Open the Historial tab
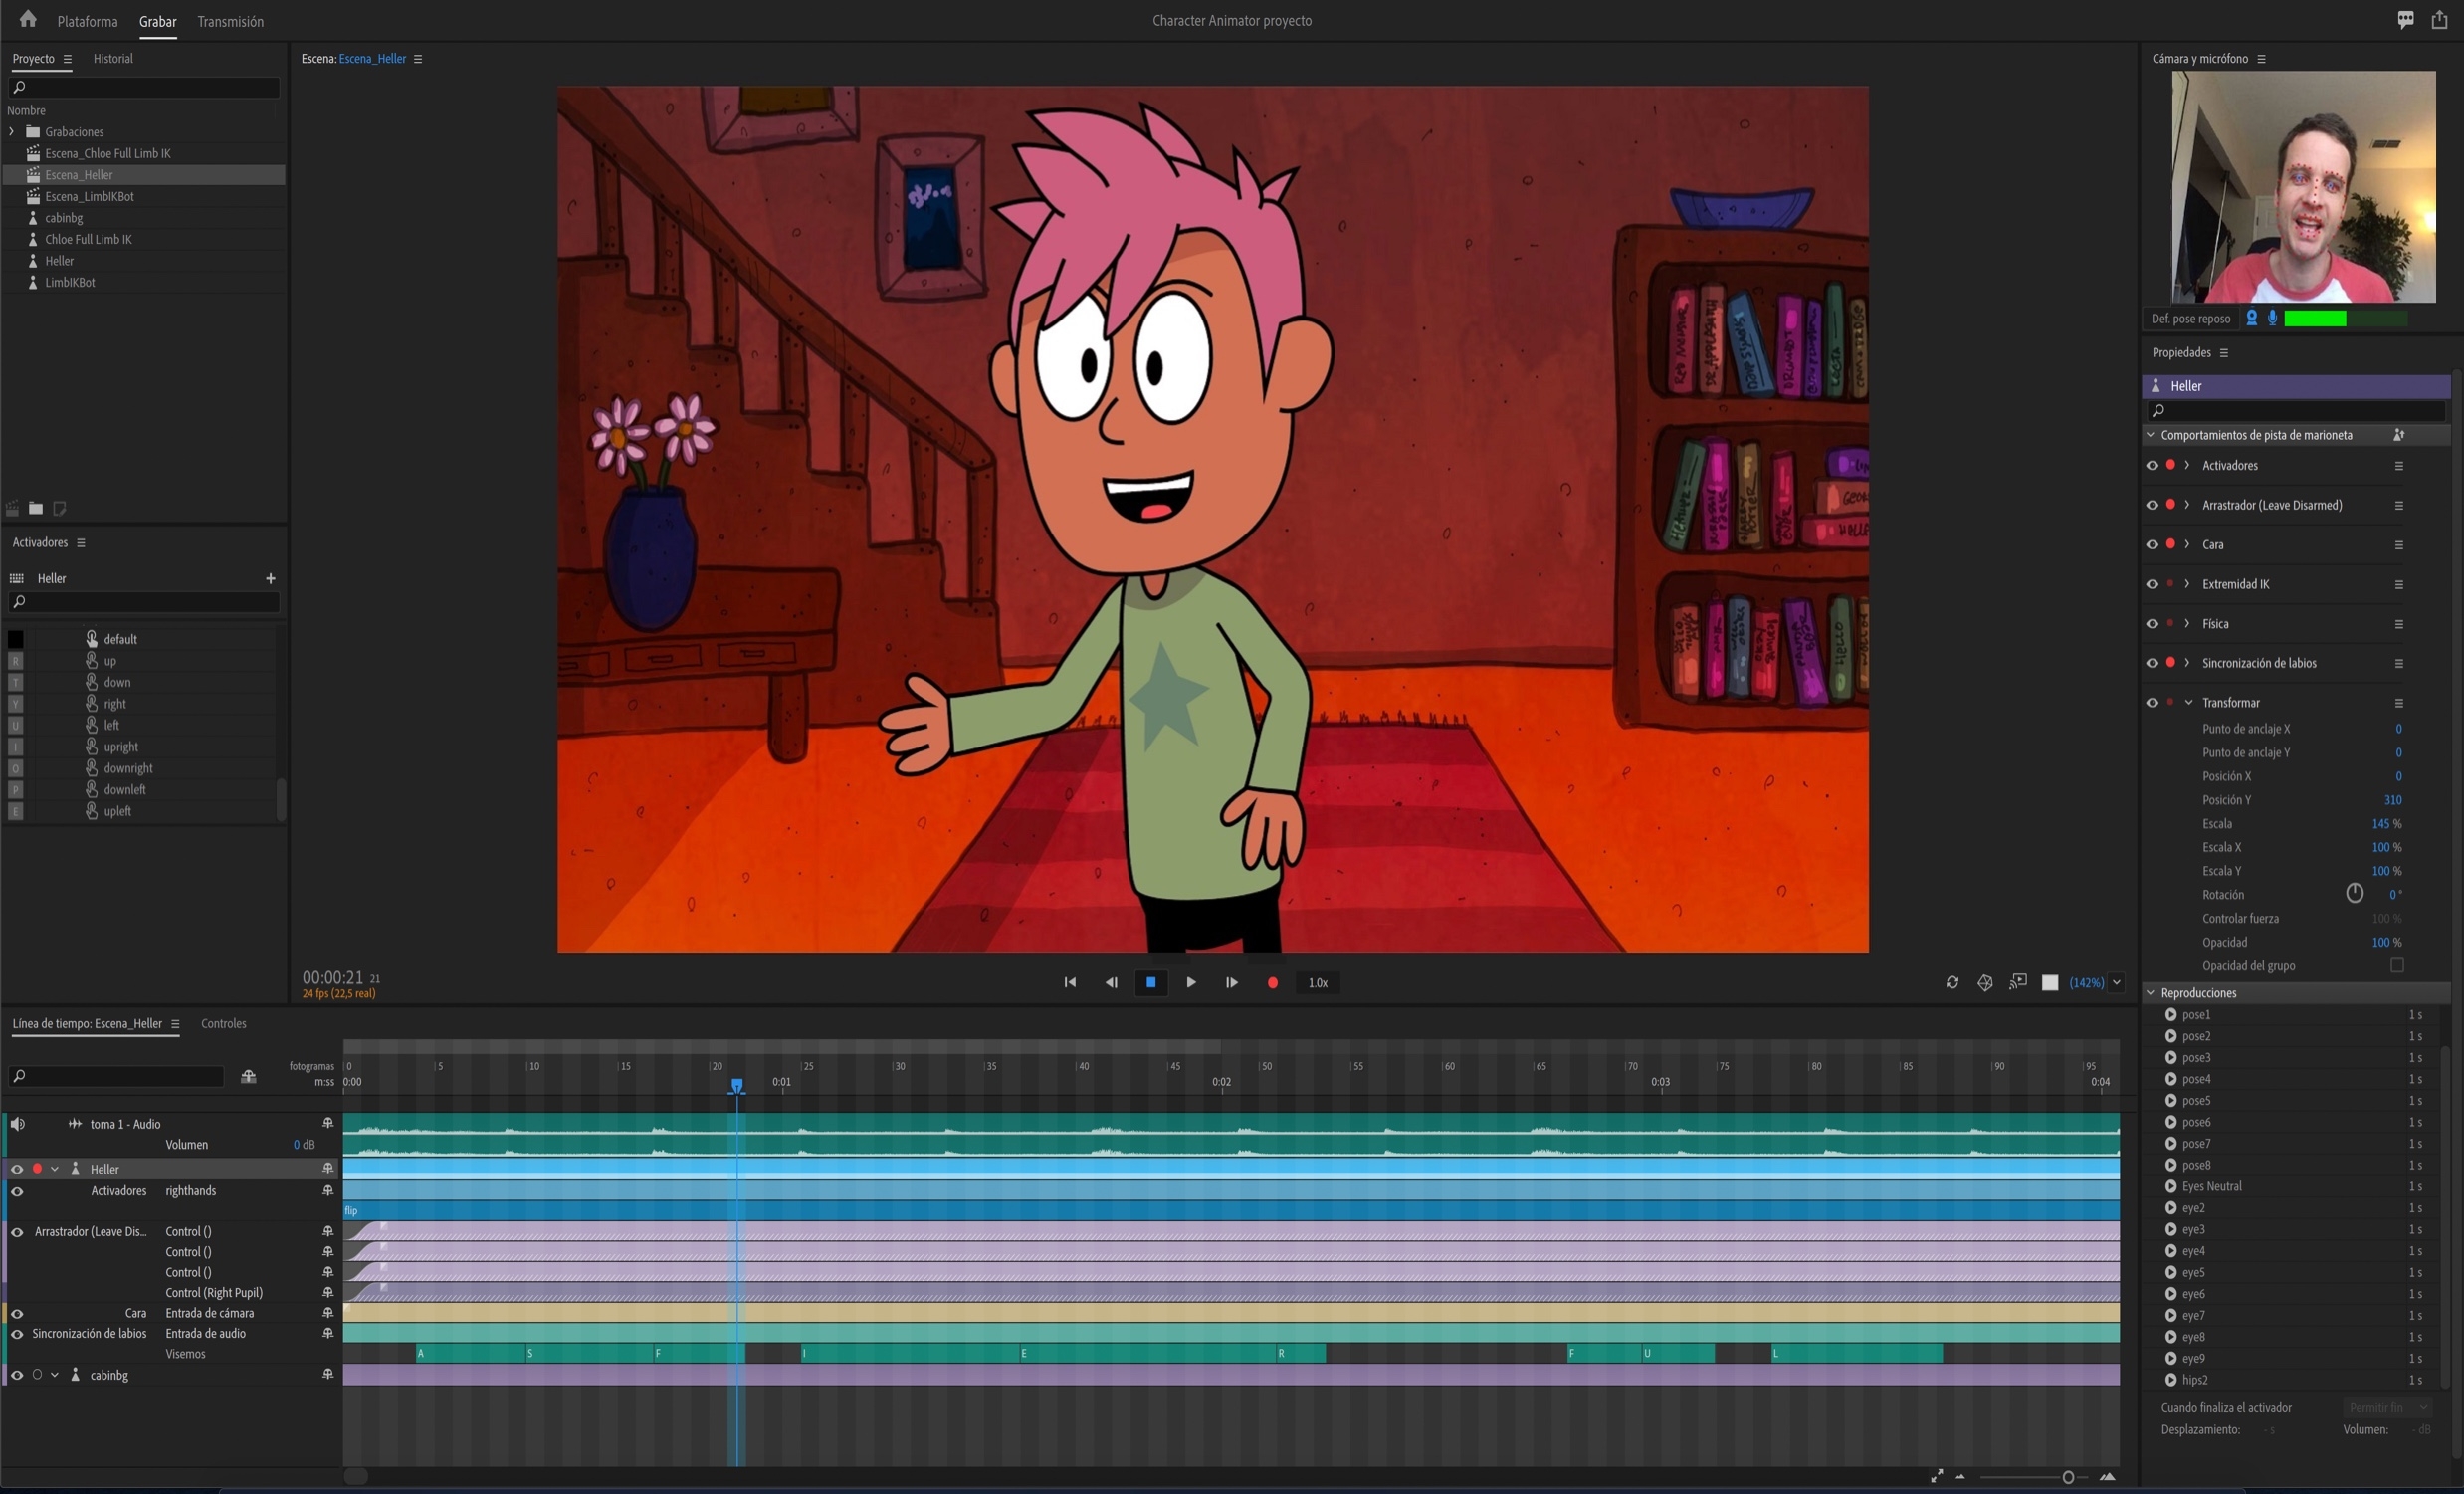Image resolution: width=2464 pixels, height=1494 pixels. (x=112, y=58)
